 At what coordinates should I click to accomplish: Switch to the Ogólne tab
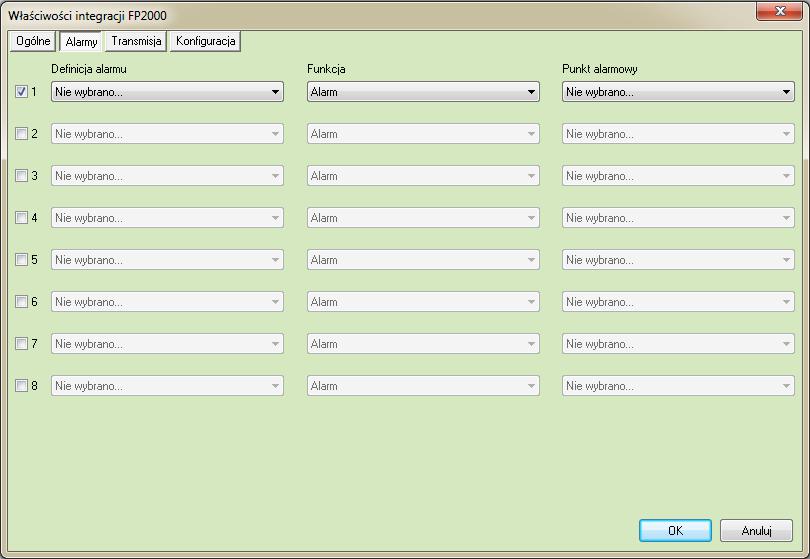point(33,41)
